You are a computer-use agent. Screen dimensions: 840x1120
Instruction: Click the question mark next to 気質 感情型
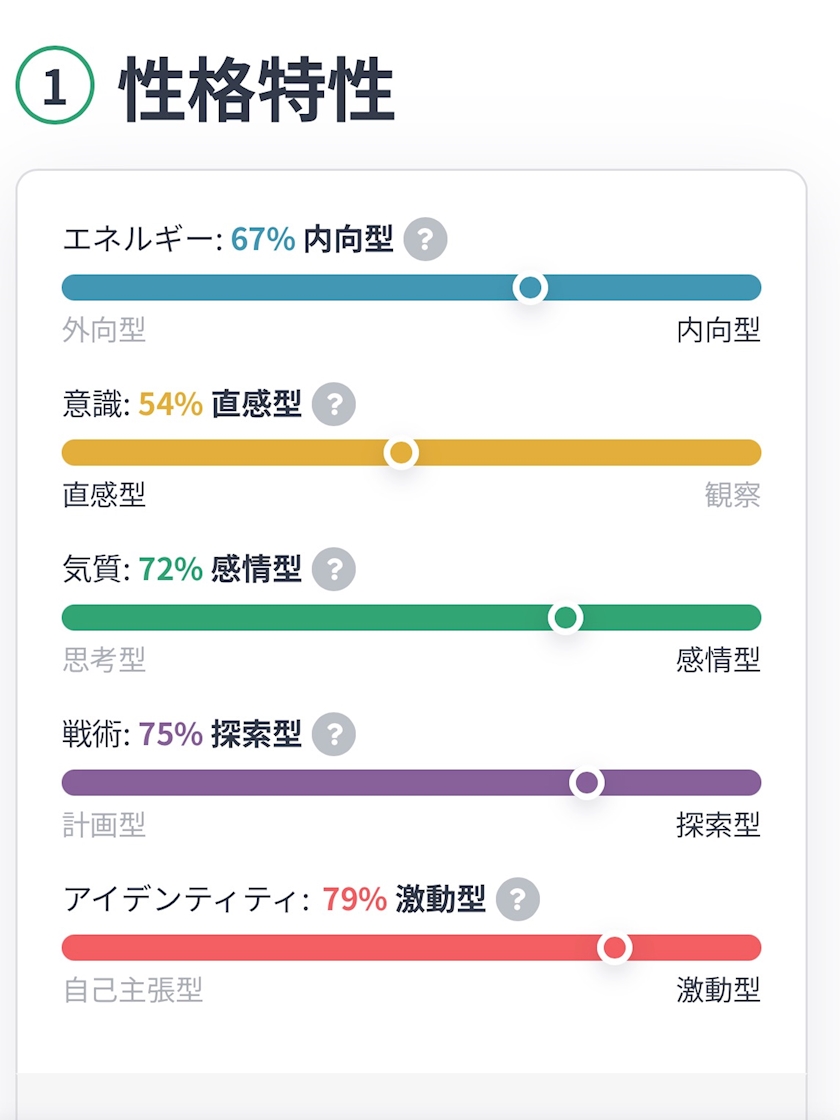(x=334, y=570)
